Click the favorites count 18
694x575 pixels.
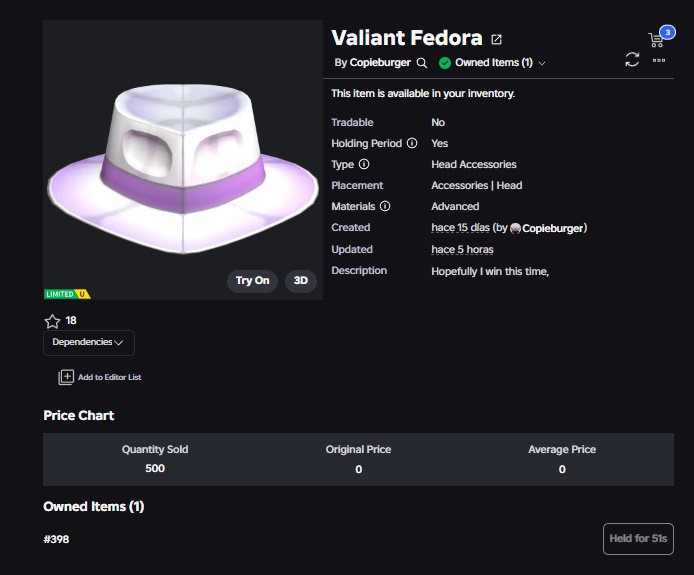pyautogui.click(x=71, y=320)
